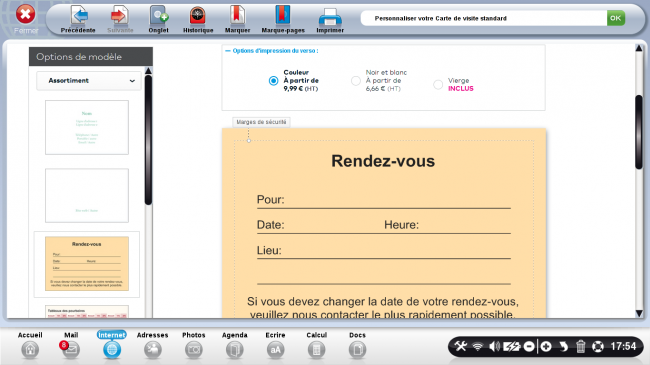Open the Ecrire writing app
650x365 pixels.
[275, 350]
